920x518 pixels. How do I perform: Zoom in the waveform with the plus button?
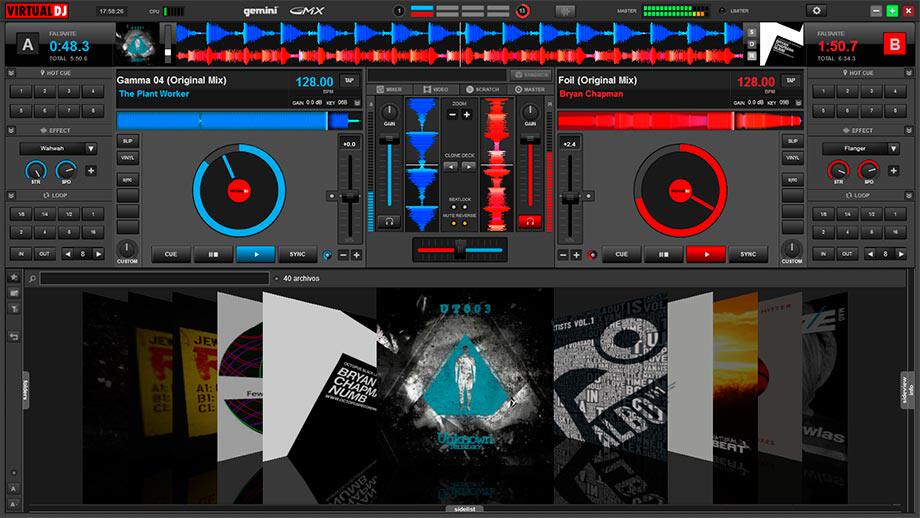pos(466,114)
